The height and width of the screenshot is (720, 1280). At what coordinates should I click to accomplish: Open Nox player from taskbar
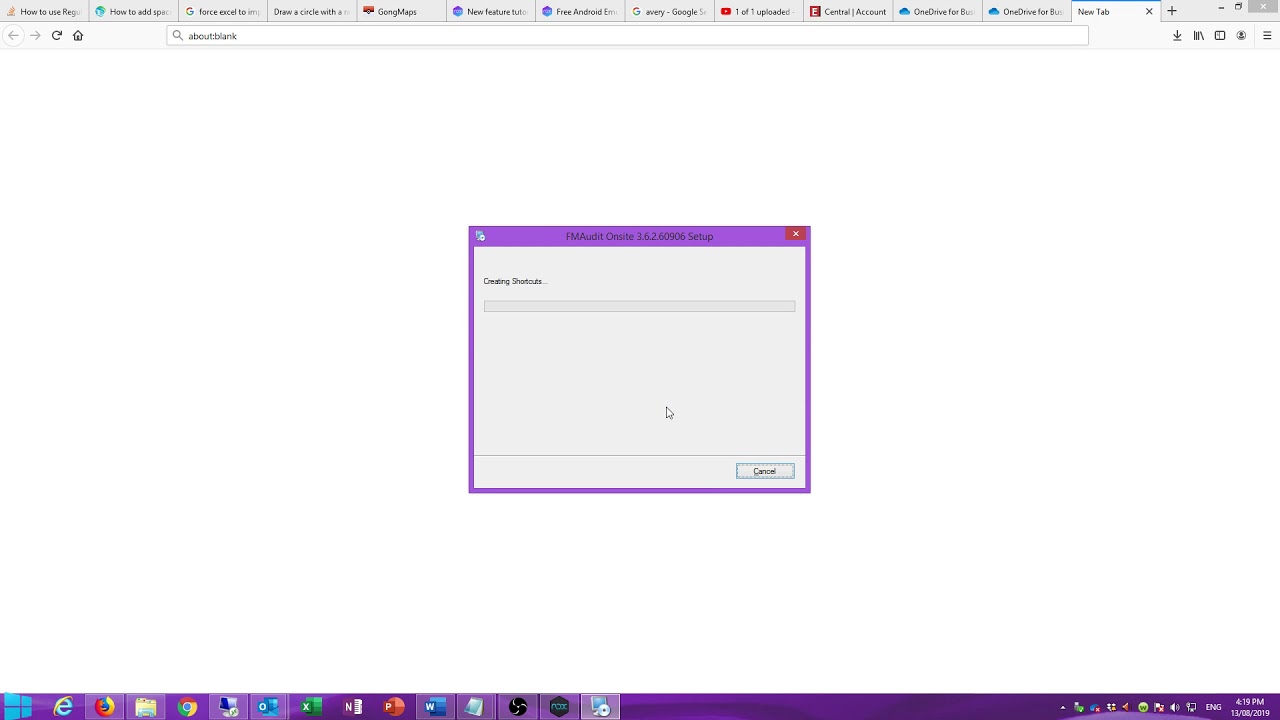559,707
